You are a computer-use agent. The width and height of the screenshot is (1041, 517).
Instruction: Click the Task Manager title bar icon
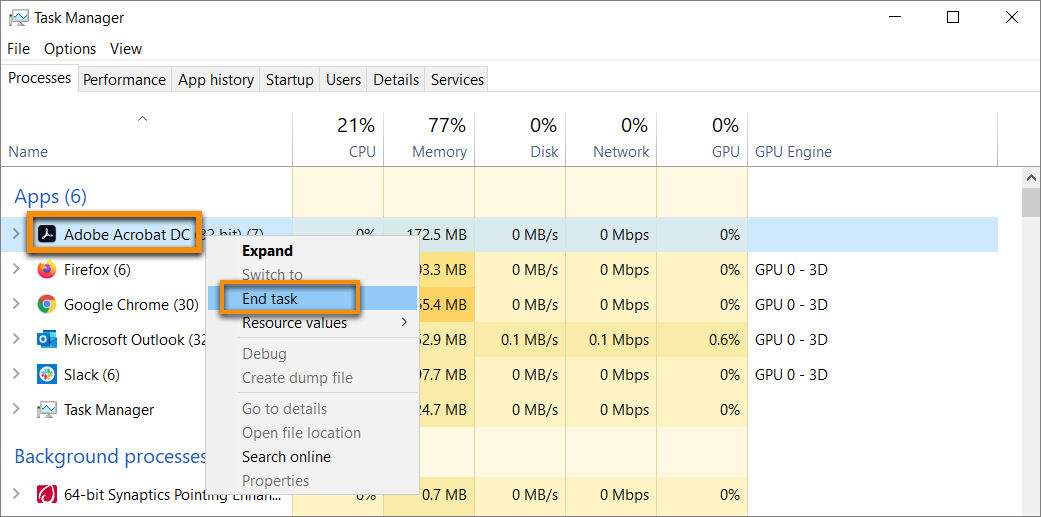click(x=18, y=18)
